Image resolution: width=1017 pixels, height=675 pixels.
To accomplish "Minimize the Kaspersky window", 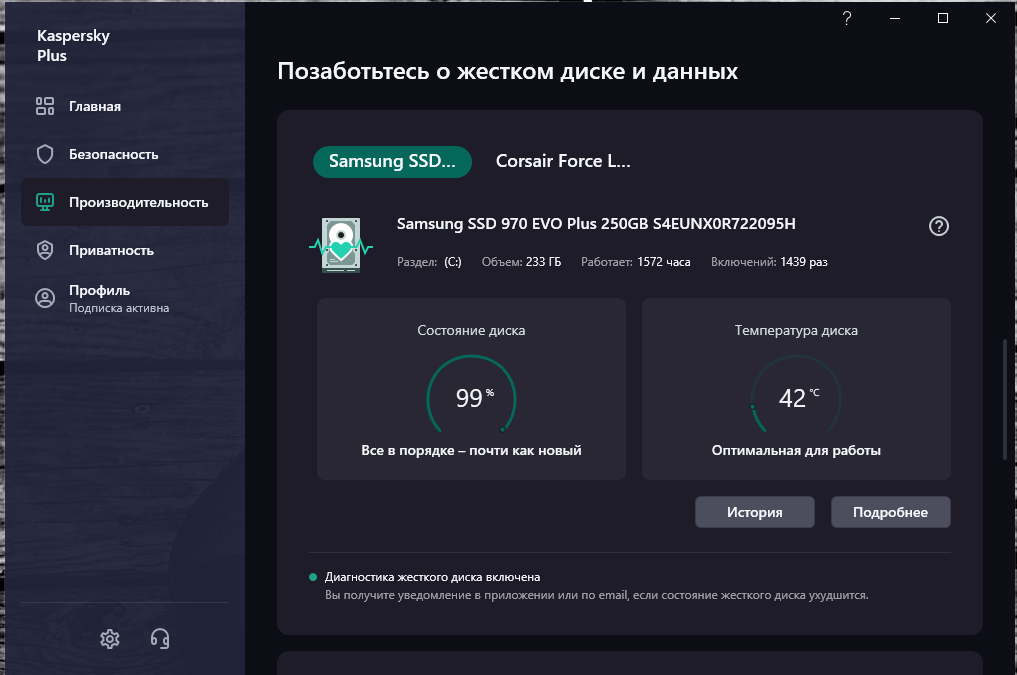I will point(894,18).
